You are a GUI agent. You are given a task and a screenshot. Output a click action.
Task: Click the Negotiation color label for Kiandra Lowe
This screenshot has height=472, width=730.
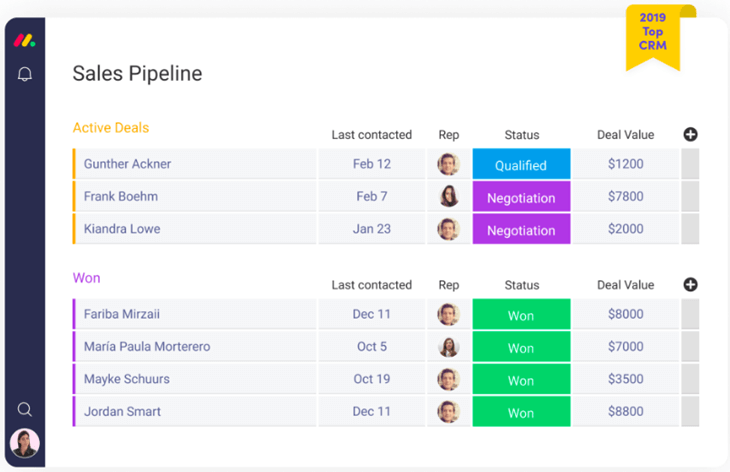[x=521, y=230]
